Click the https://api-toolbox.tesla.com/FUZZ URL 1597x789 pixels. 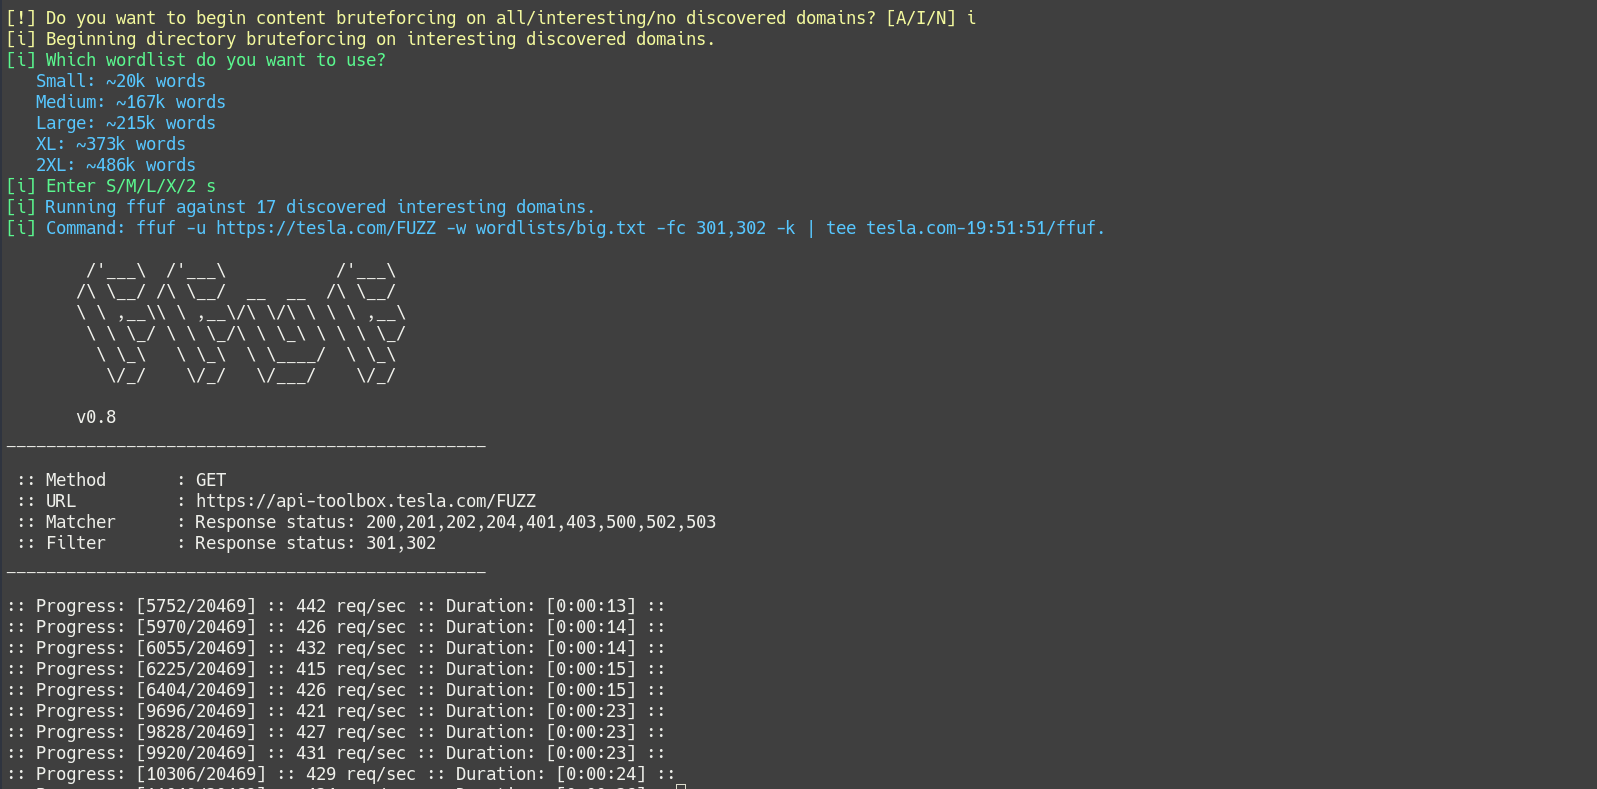tap(366, 501)
